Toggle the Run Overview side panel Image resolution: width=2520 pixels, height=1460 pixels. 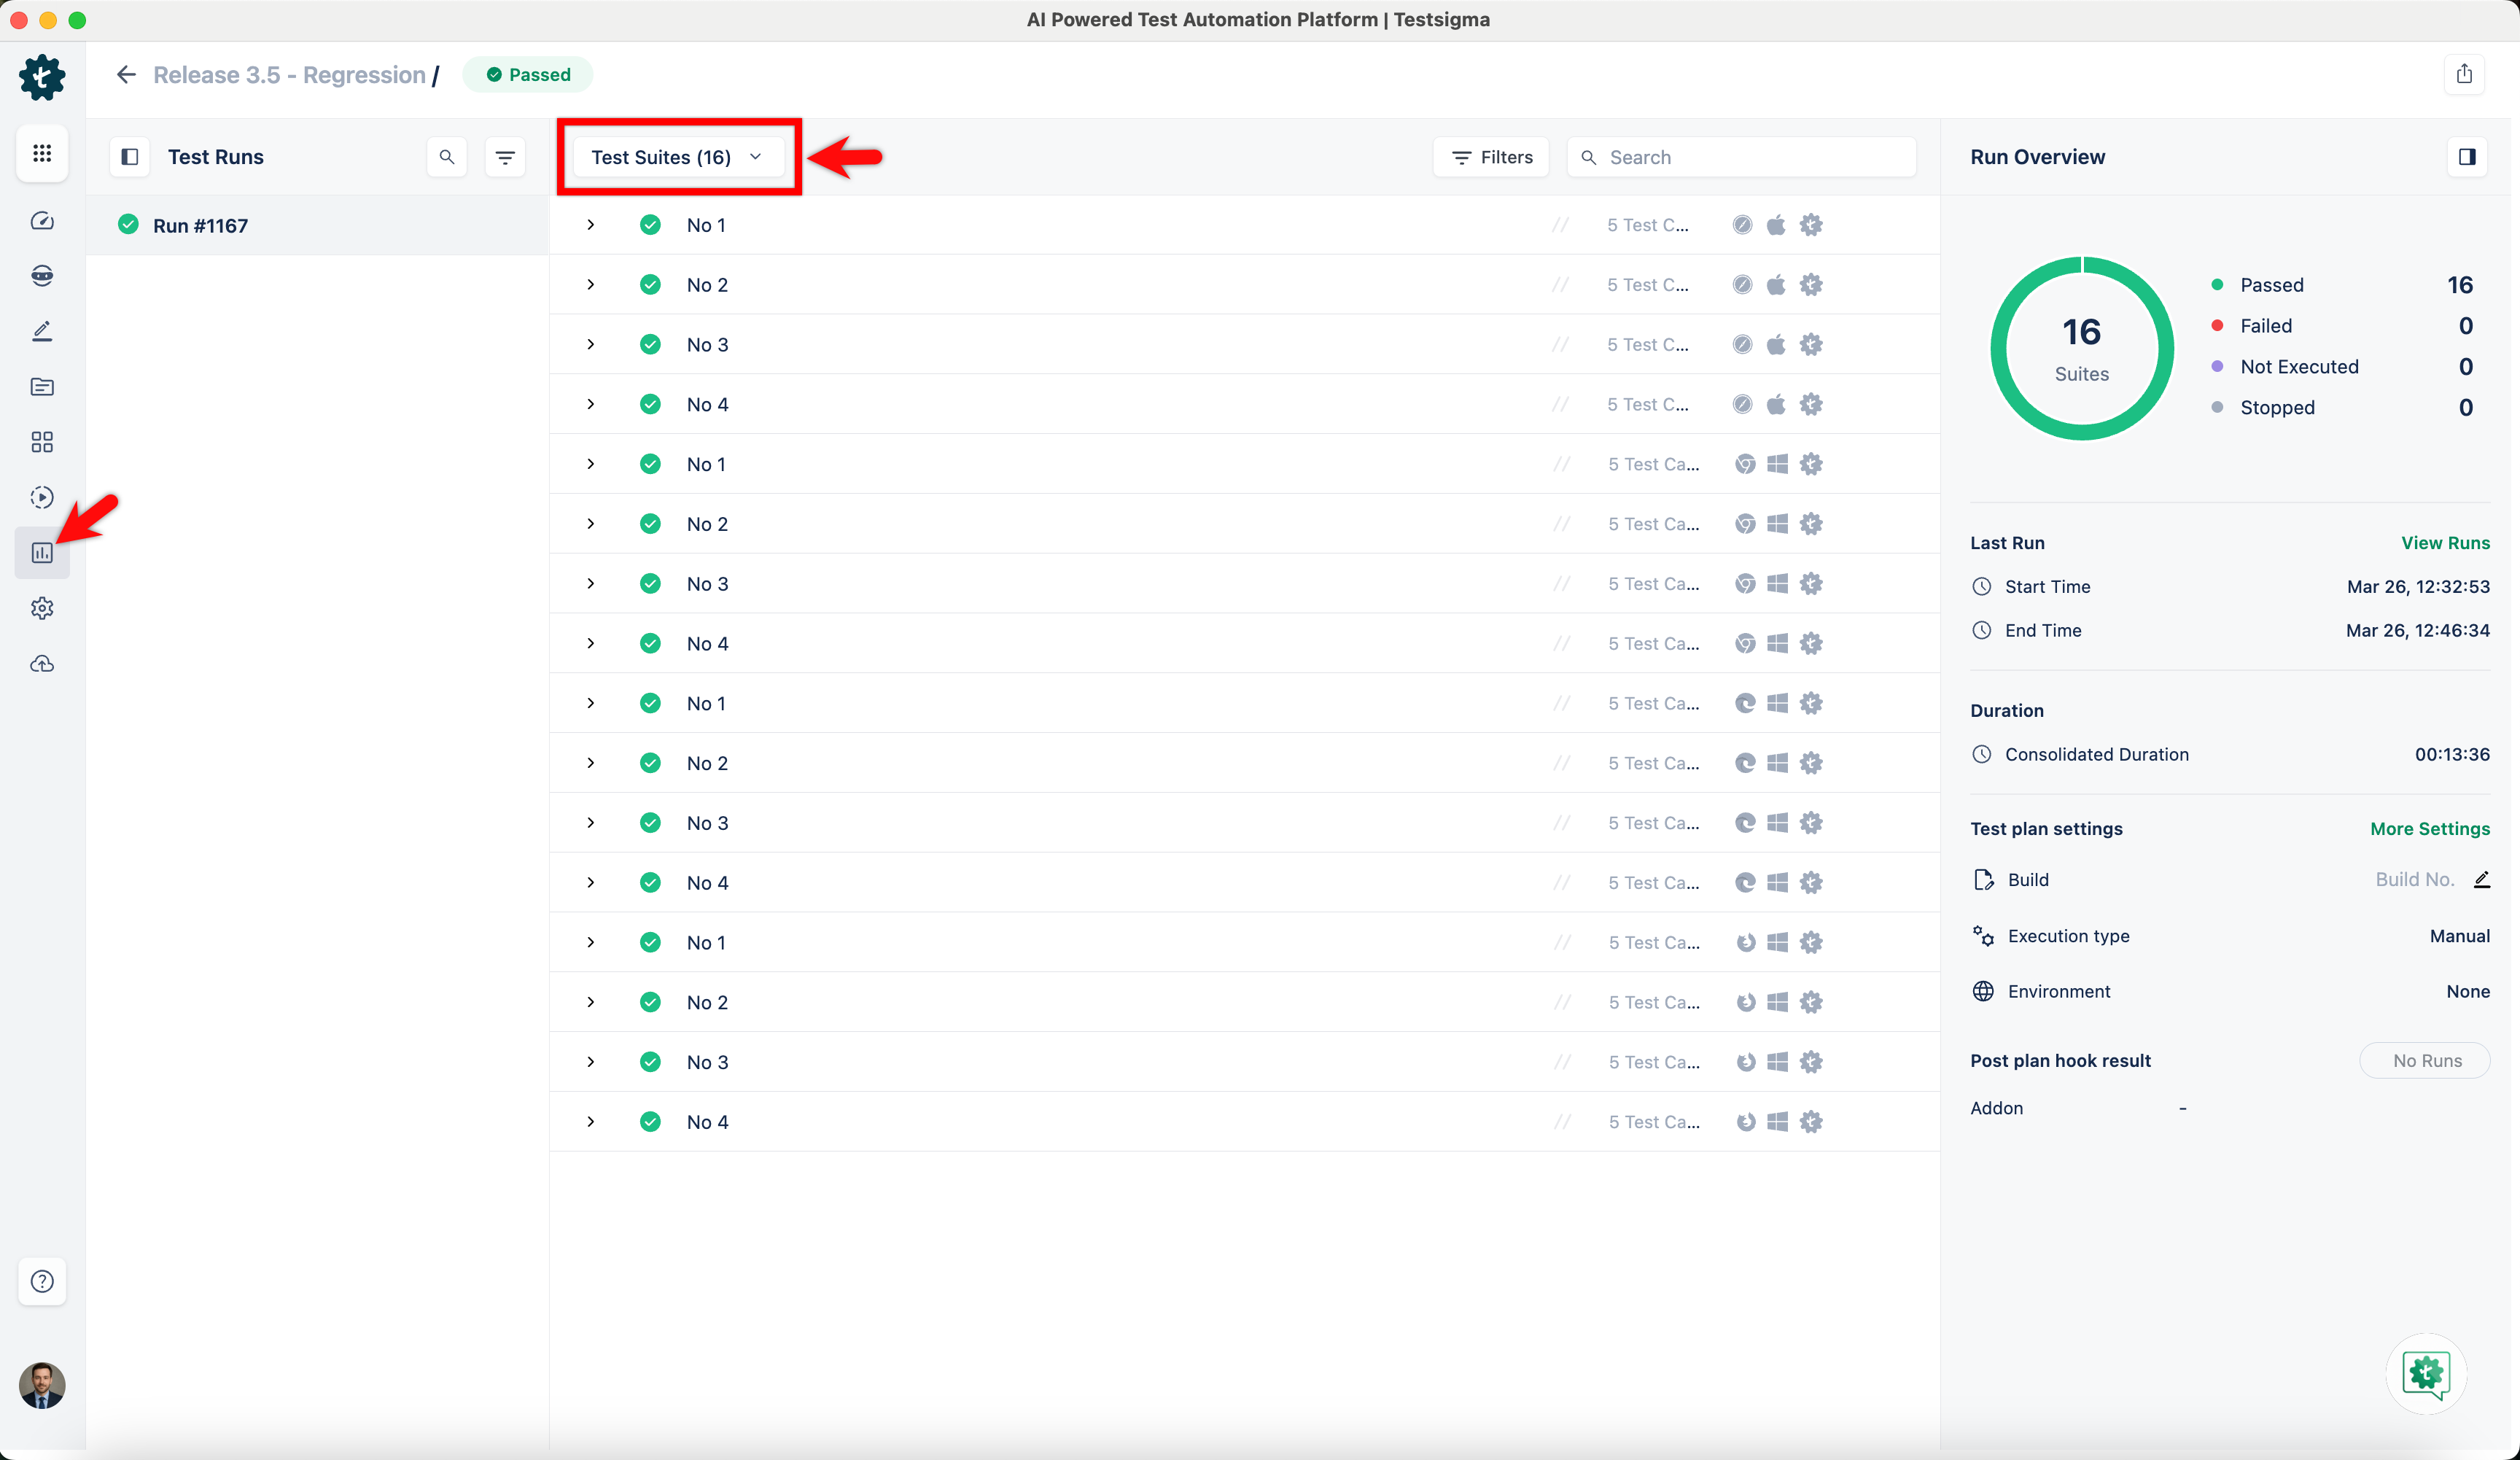coord(2466,157)
